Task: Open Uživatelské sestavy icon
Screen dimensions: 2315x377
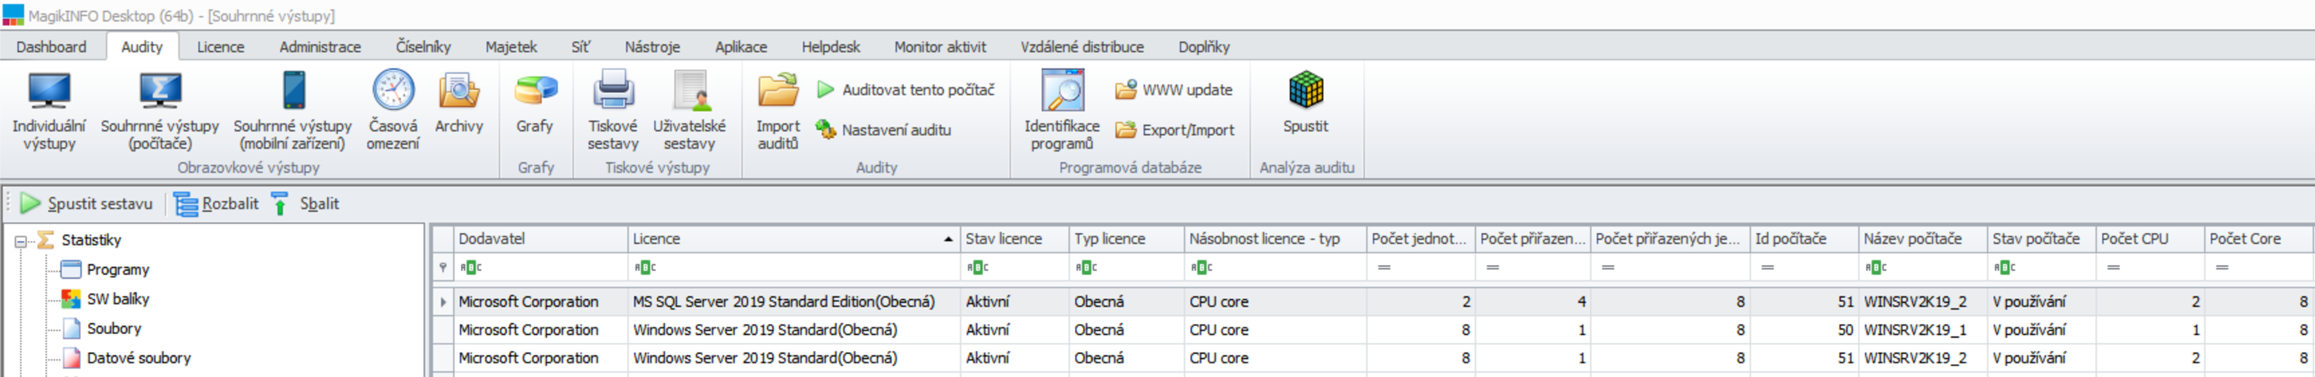Action: point(690,91)
